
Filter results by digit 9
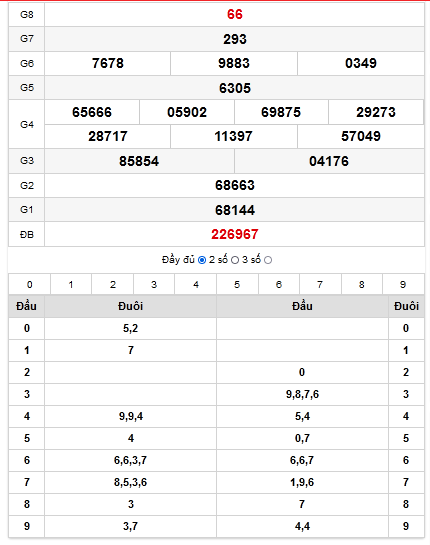tap(403, 285)
